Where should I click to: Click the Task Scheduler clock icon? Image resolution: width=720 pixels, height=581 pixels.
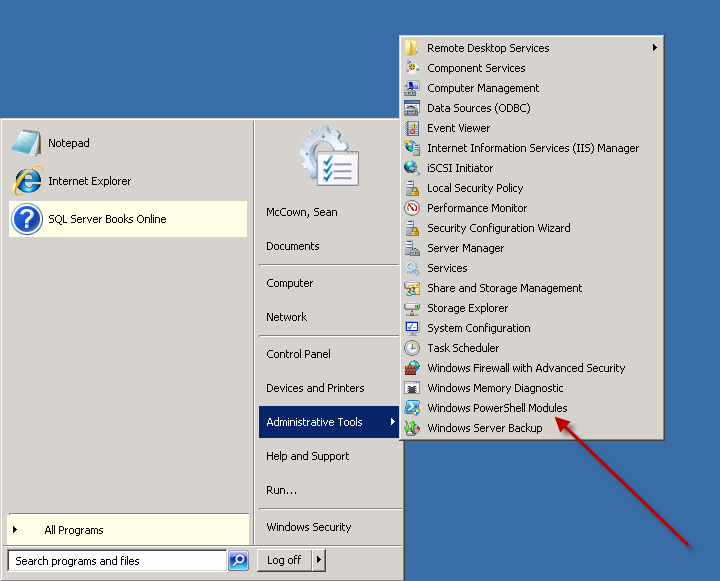point(412,348)
